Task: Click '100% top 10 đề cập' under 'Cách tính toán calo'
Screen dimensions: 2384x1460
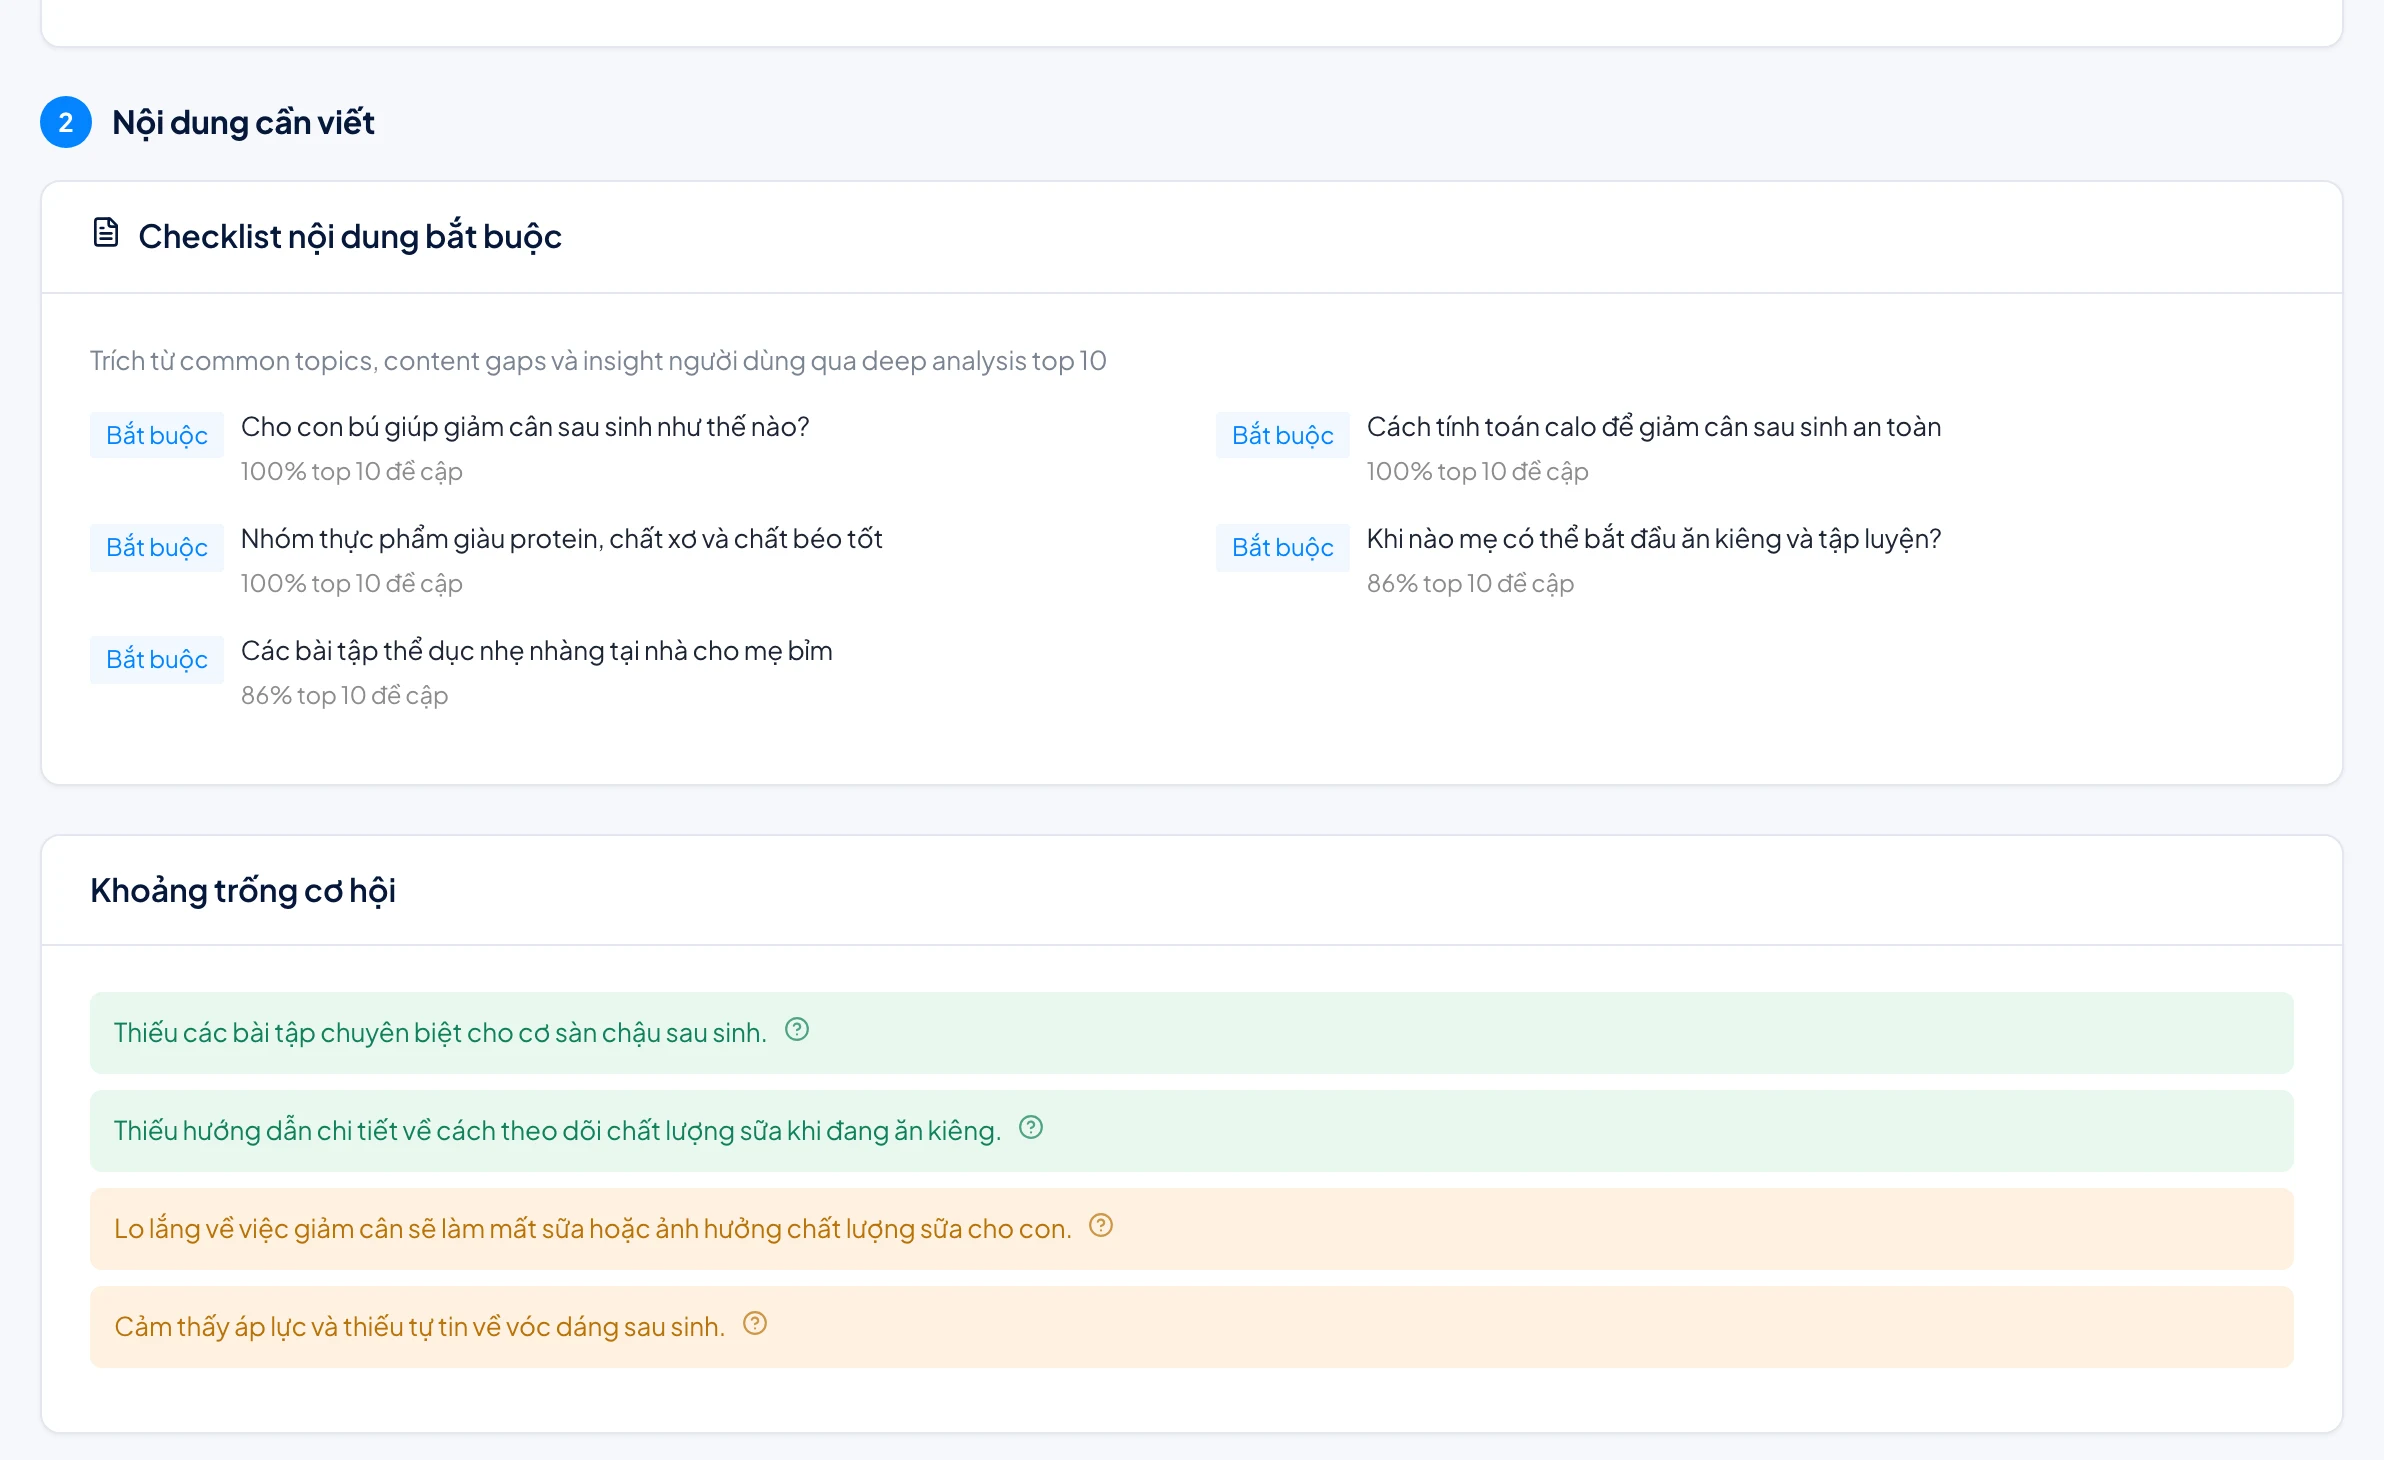Action: coord(1478,471)
